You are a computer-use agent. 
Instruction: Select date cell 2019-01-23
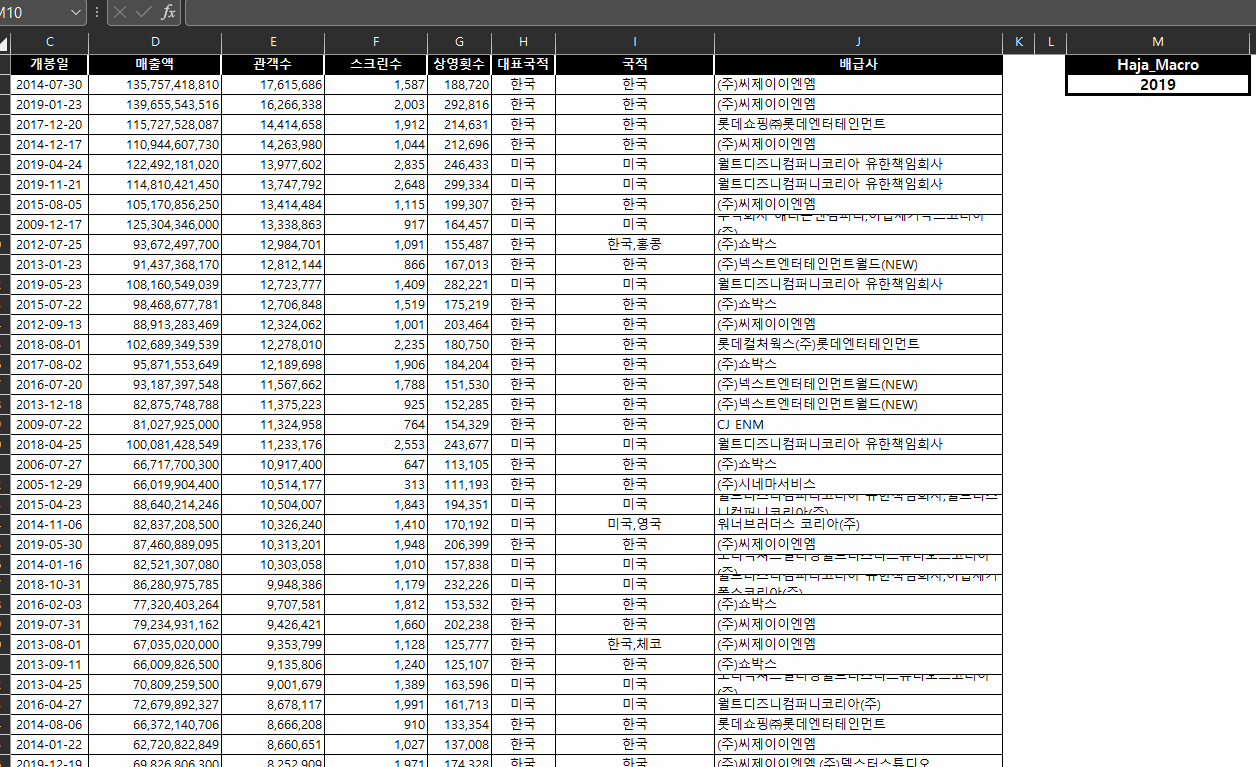pyautogui.click(x=50, y=104)
